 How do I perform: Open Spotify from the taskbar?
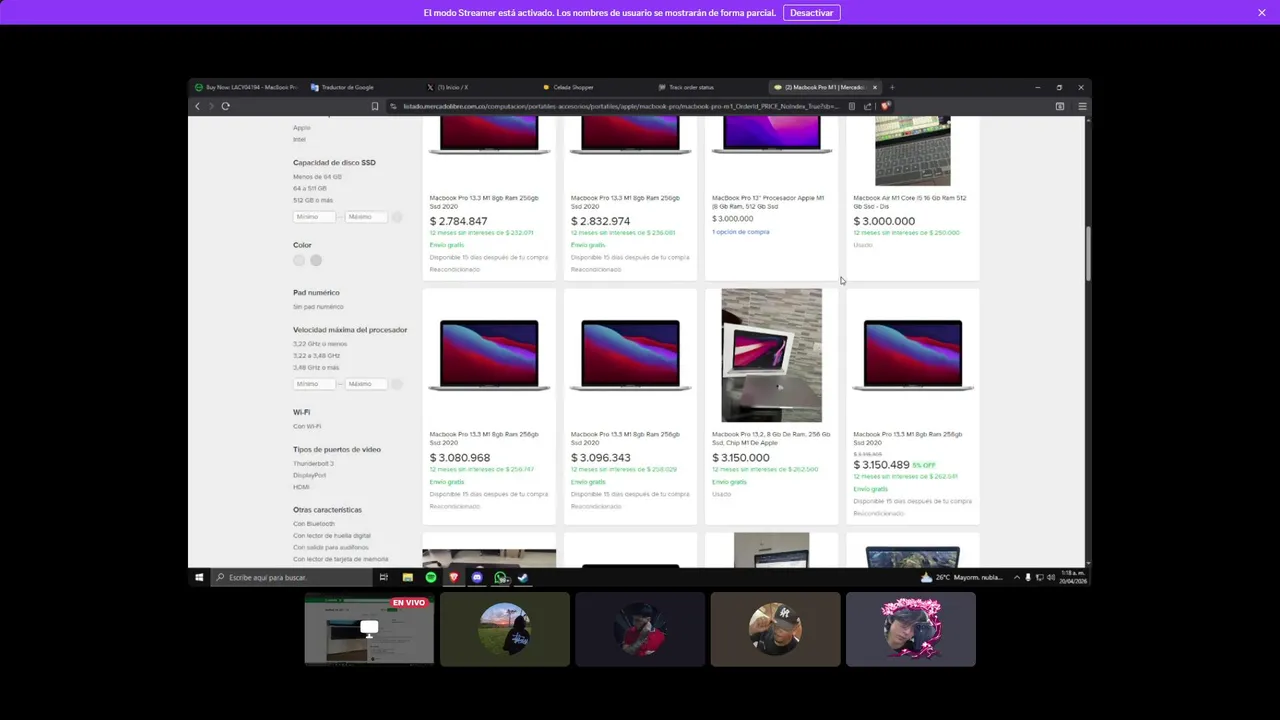click(x=431, y=577)
